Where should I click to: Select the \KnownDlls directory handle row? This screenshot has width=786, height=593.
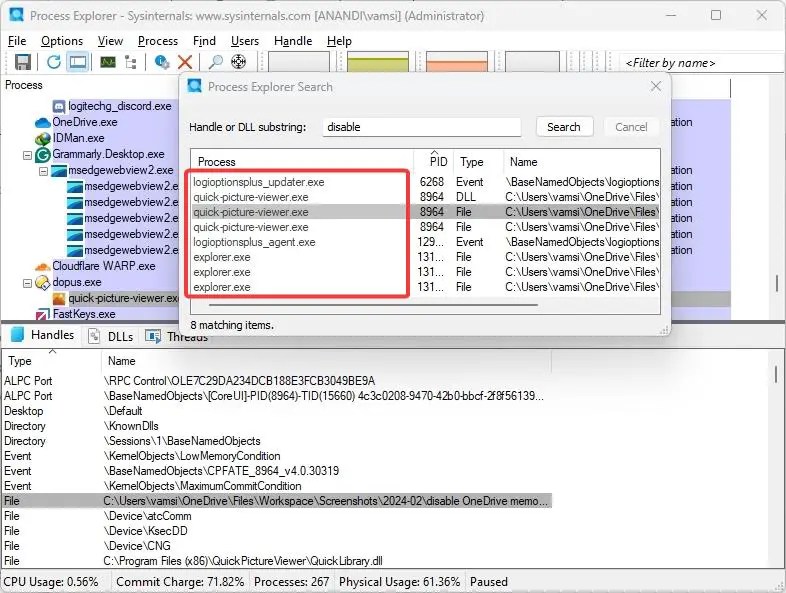tap(277, 426)
